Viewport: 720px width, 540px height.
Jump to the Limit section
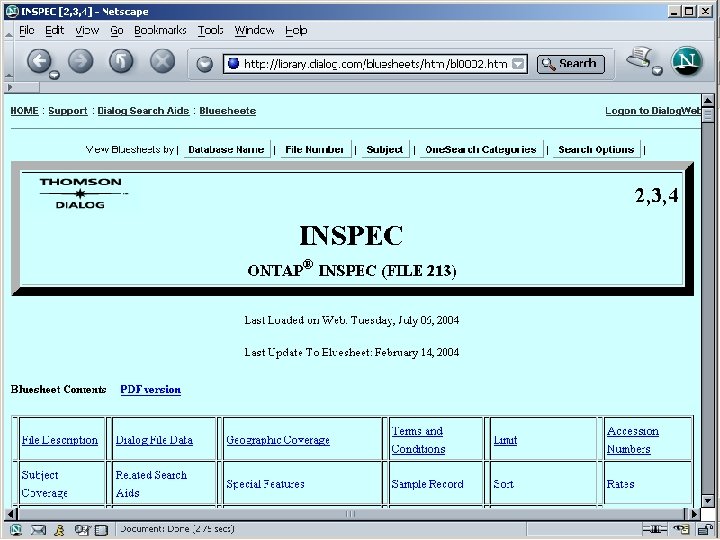(x=505, y=440)
